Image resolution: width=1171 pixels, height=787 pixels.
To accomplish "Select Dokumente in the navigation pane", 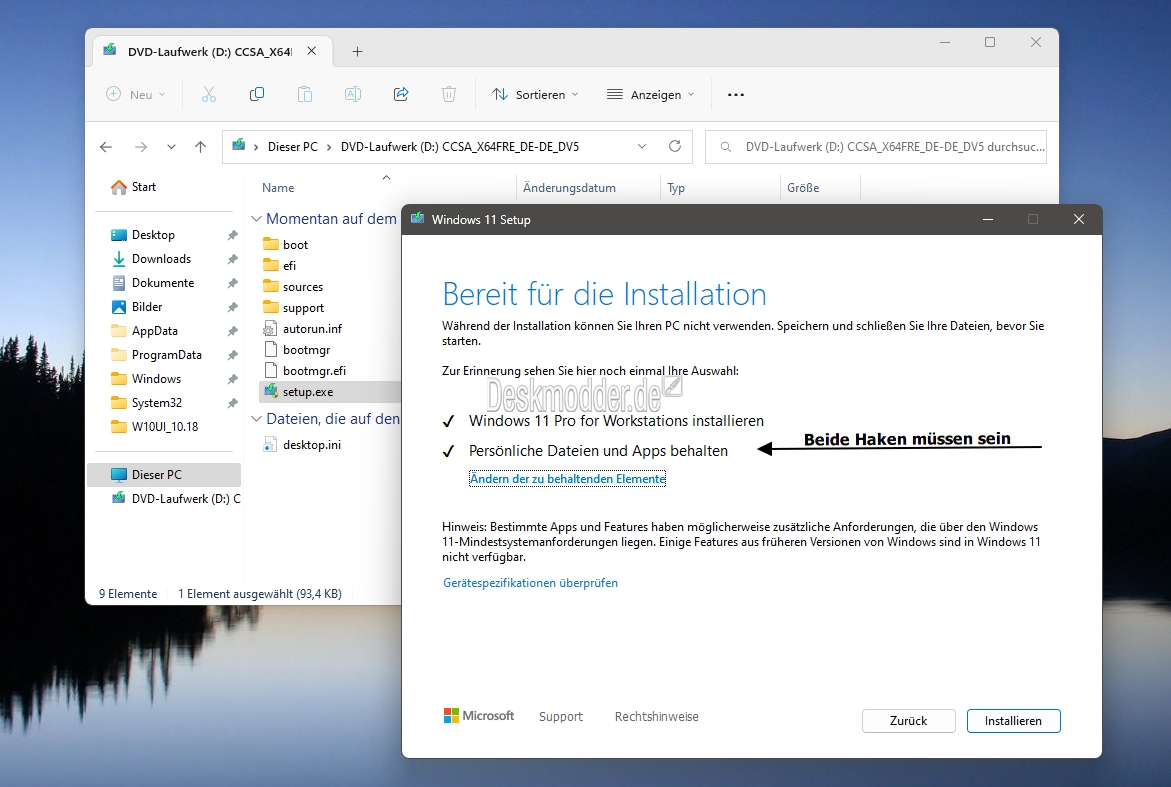I will (163, 282).
